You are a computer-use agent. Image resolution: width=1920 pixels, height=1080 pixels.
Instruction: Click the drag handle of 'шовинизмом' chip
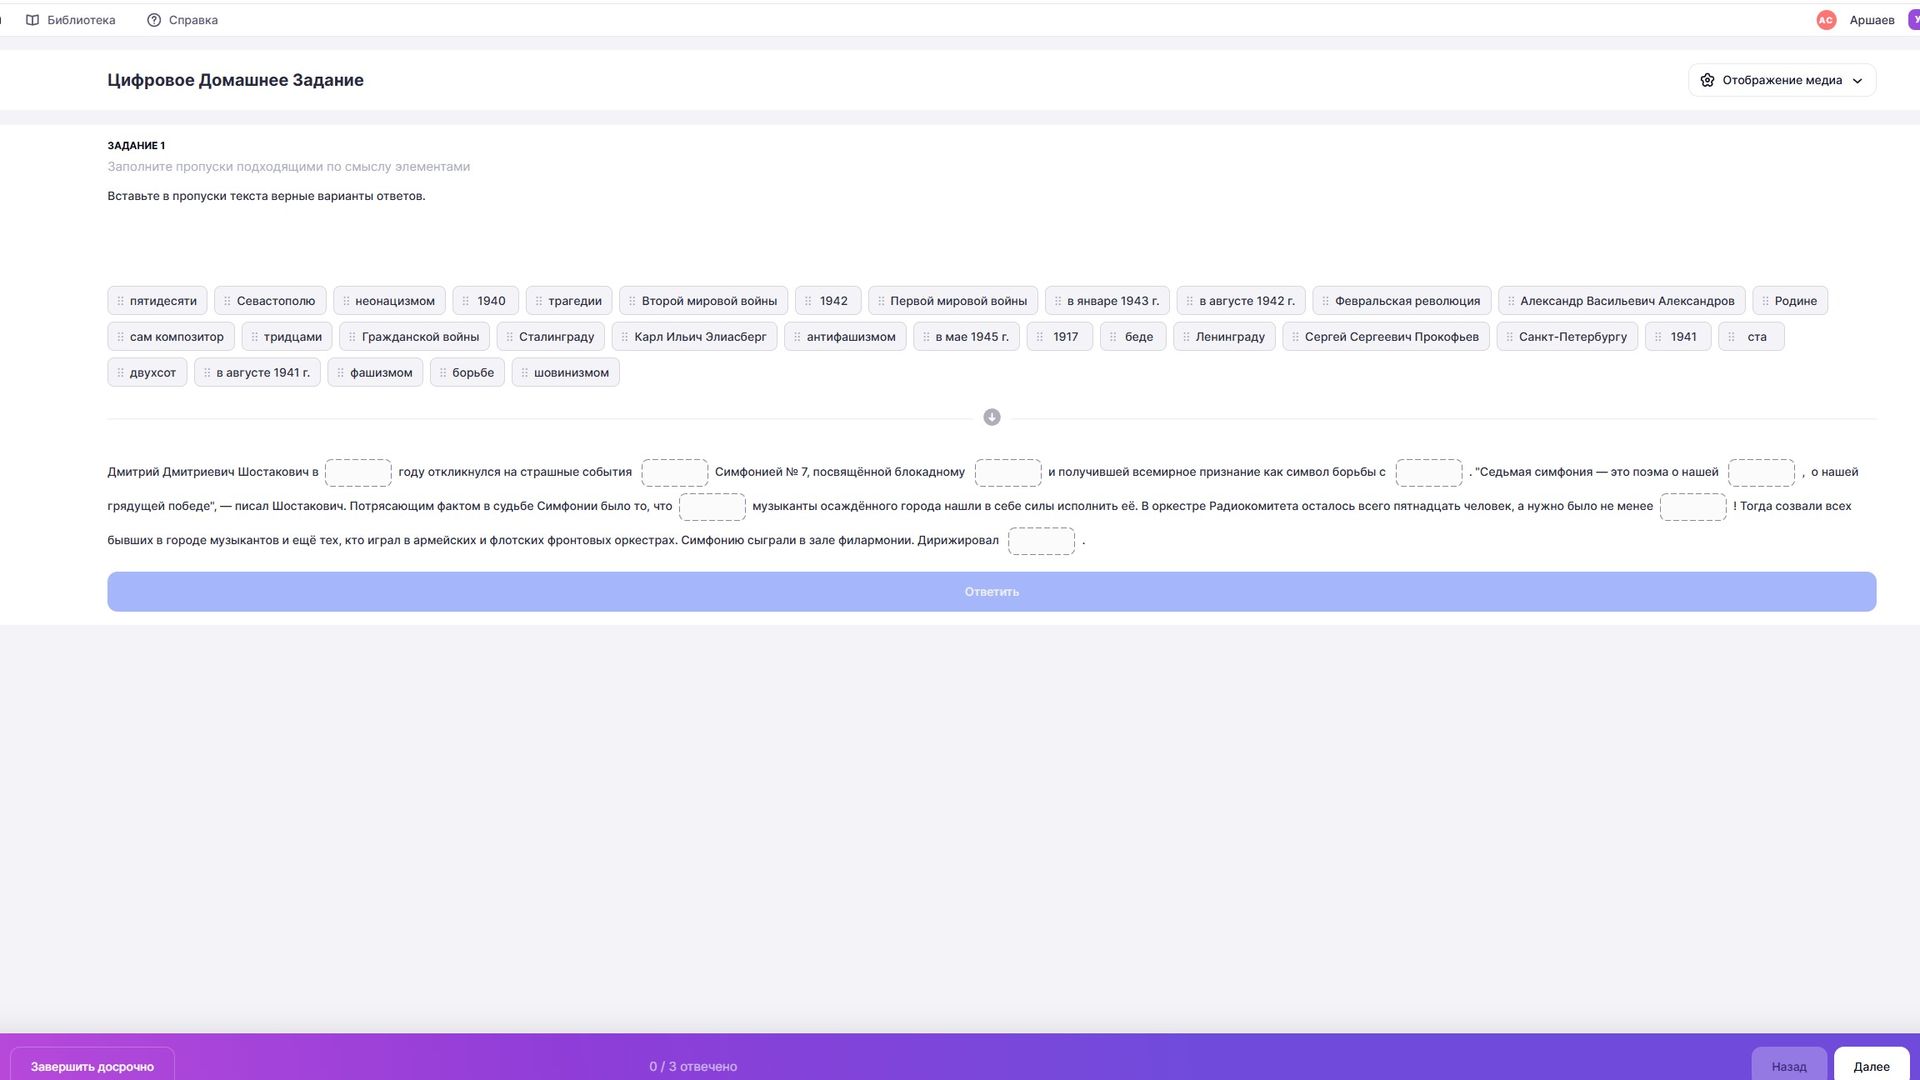pos(524,373)
